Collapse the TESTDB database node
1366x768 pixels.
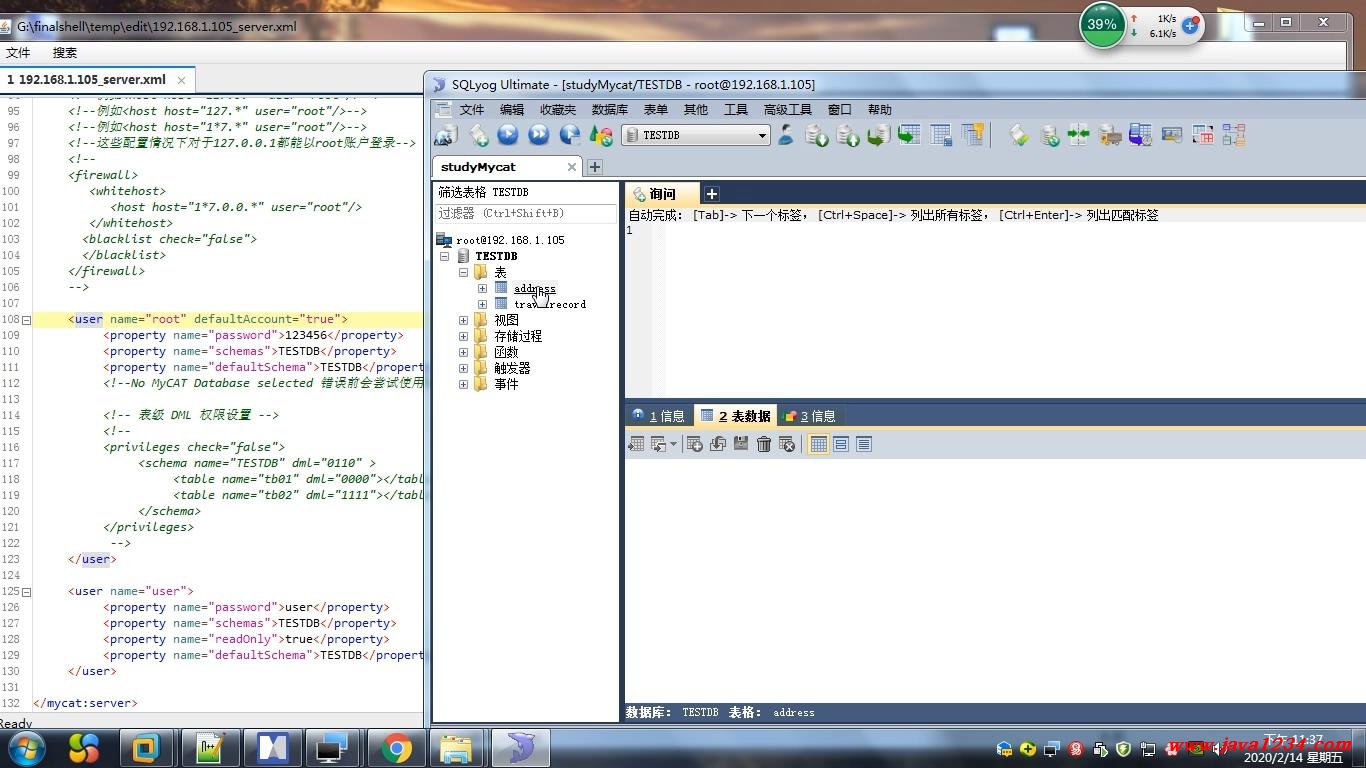click(445, 256)
